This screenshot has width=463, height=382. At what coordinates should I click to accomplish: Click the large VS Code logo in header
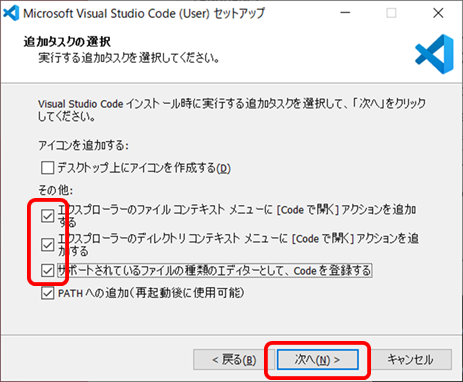(x=434, y=54)
